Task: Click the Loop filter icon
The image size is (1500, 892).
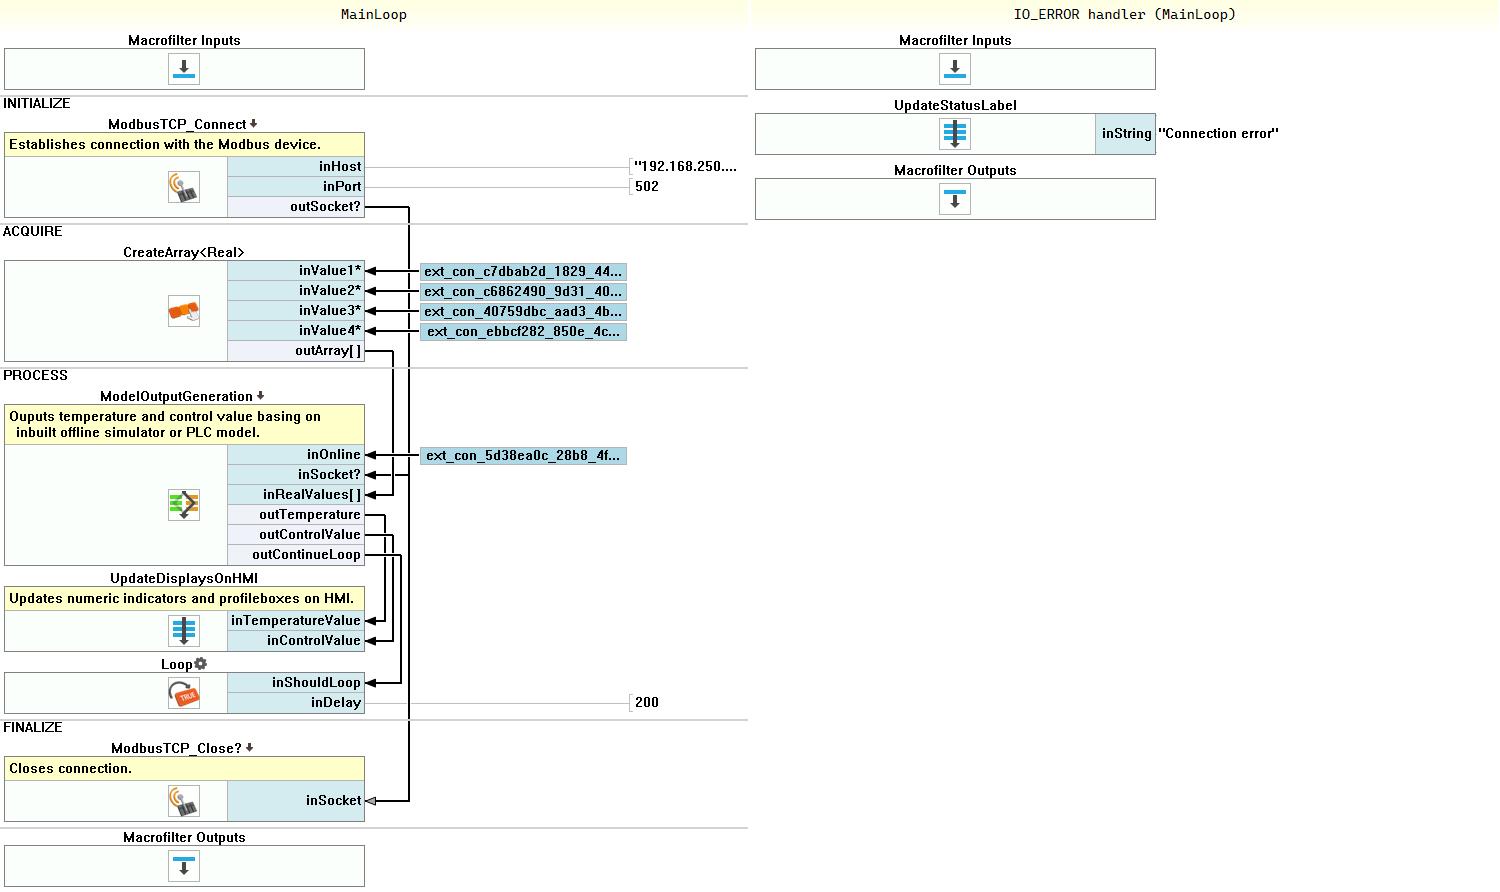Action: tap(183, 693)
